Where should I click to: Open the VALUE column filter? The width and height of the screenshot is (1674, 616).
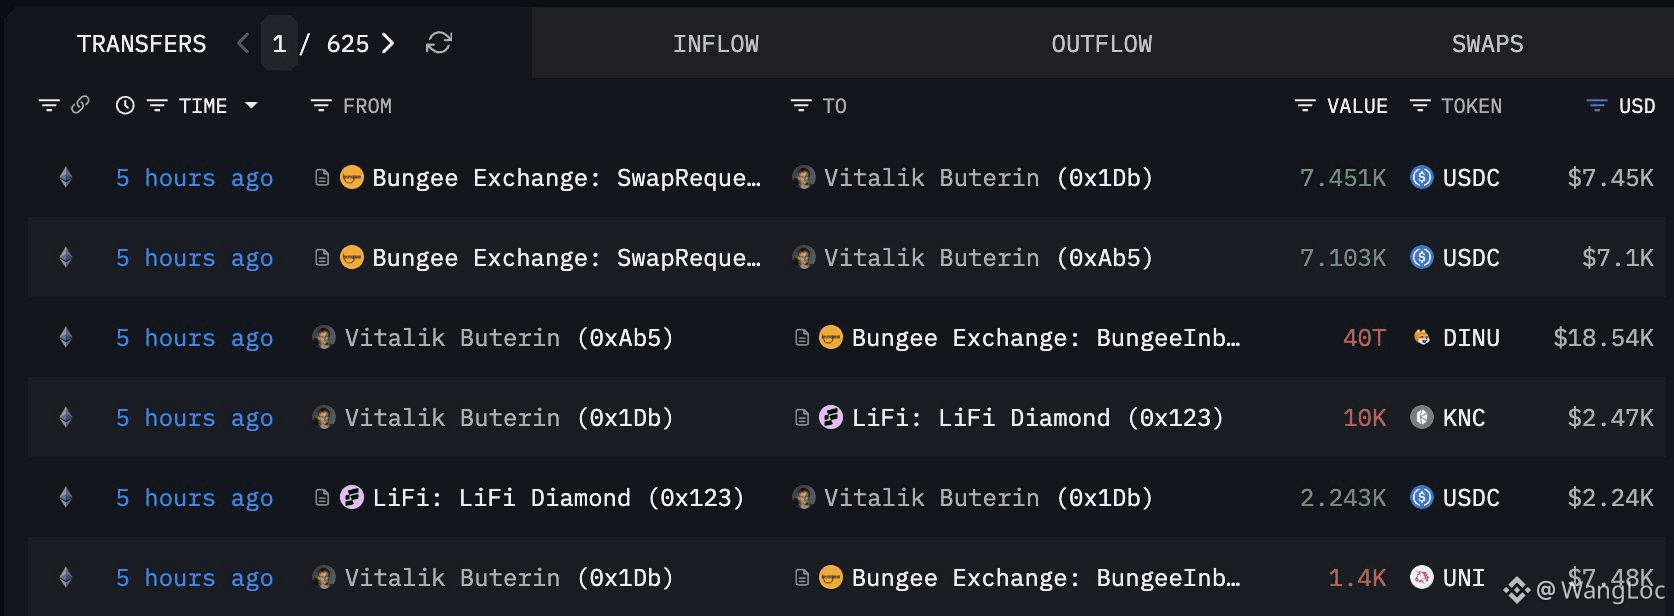[x=1305, y=105]
